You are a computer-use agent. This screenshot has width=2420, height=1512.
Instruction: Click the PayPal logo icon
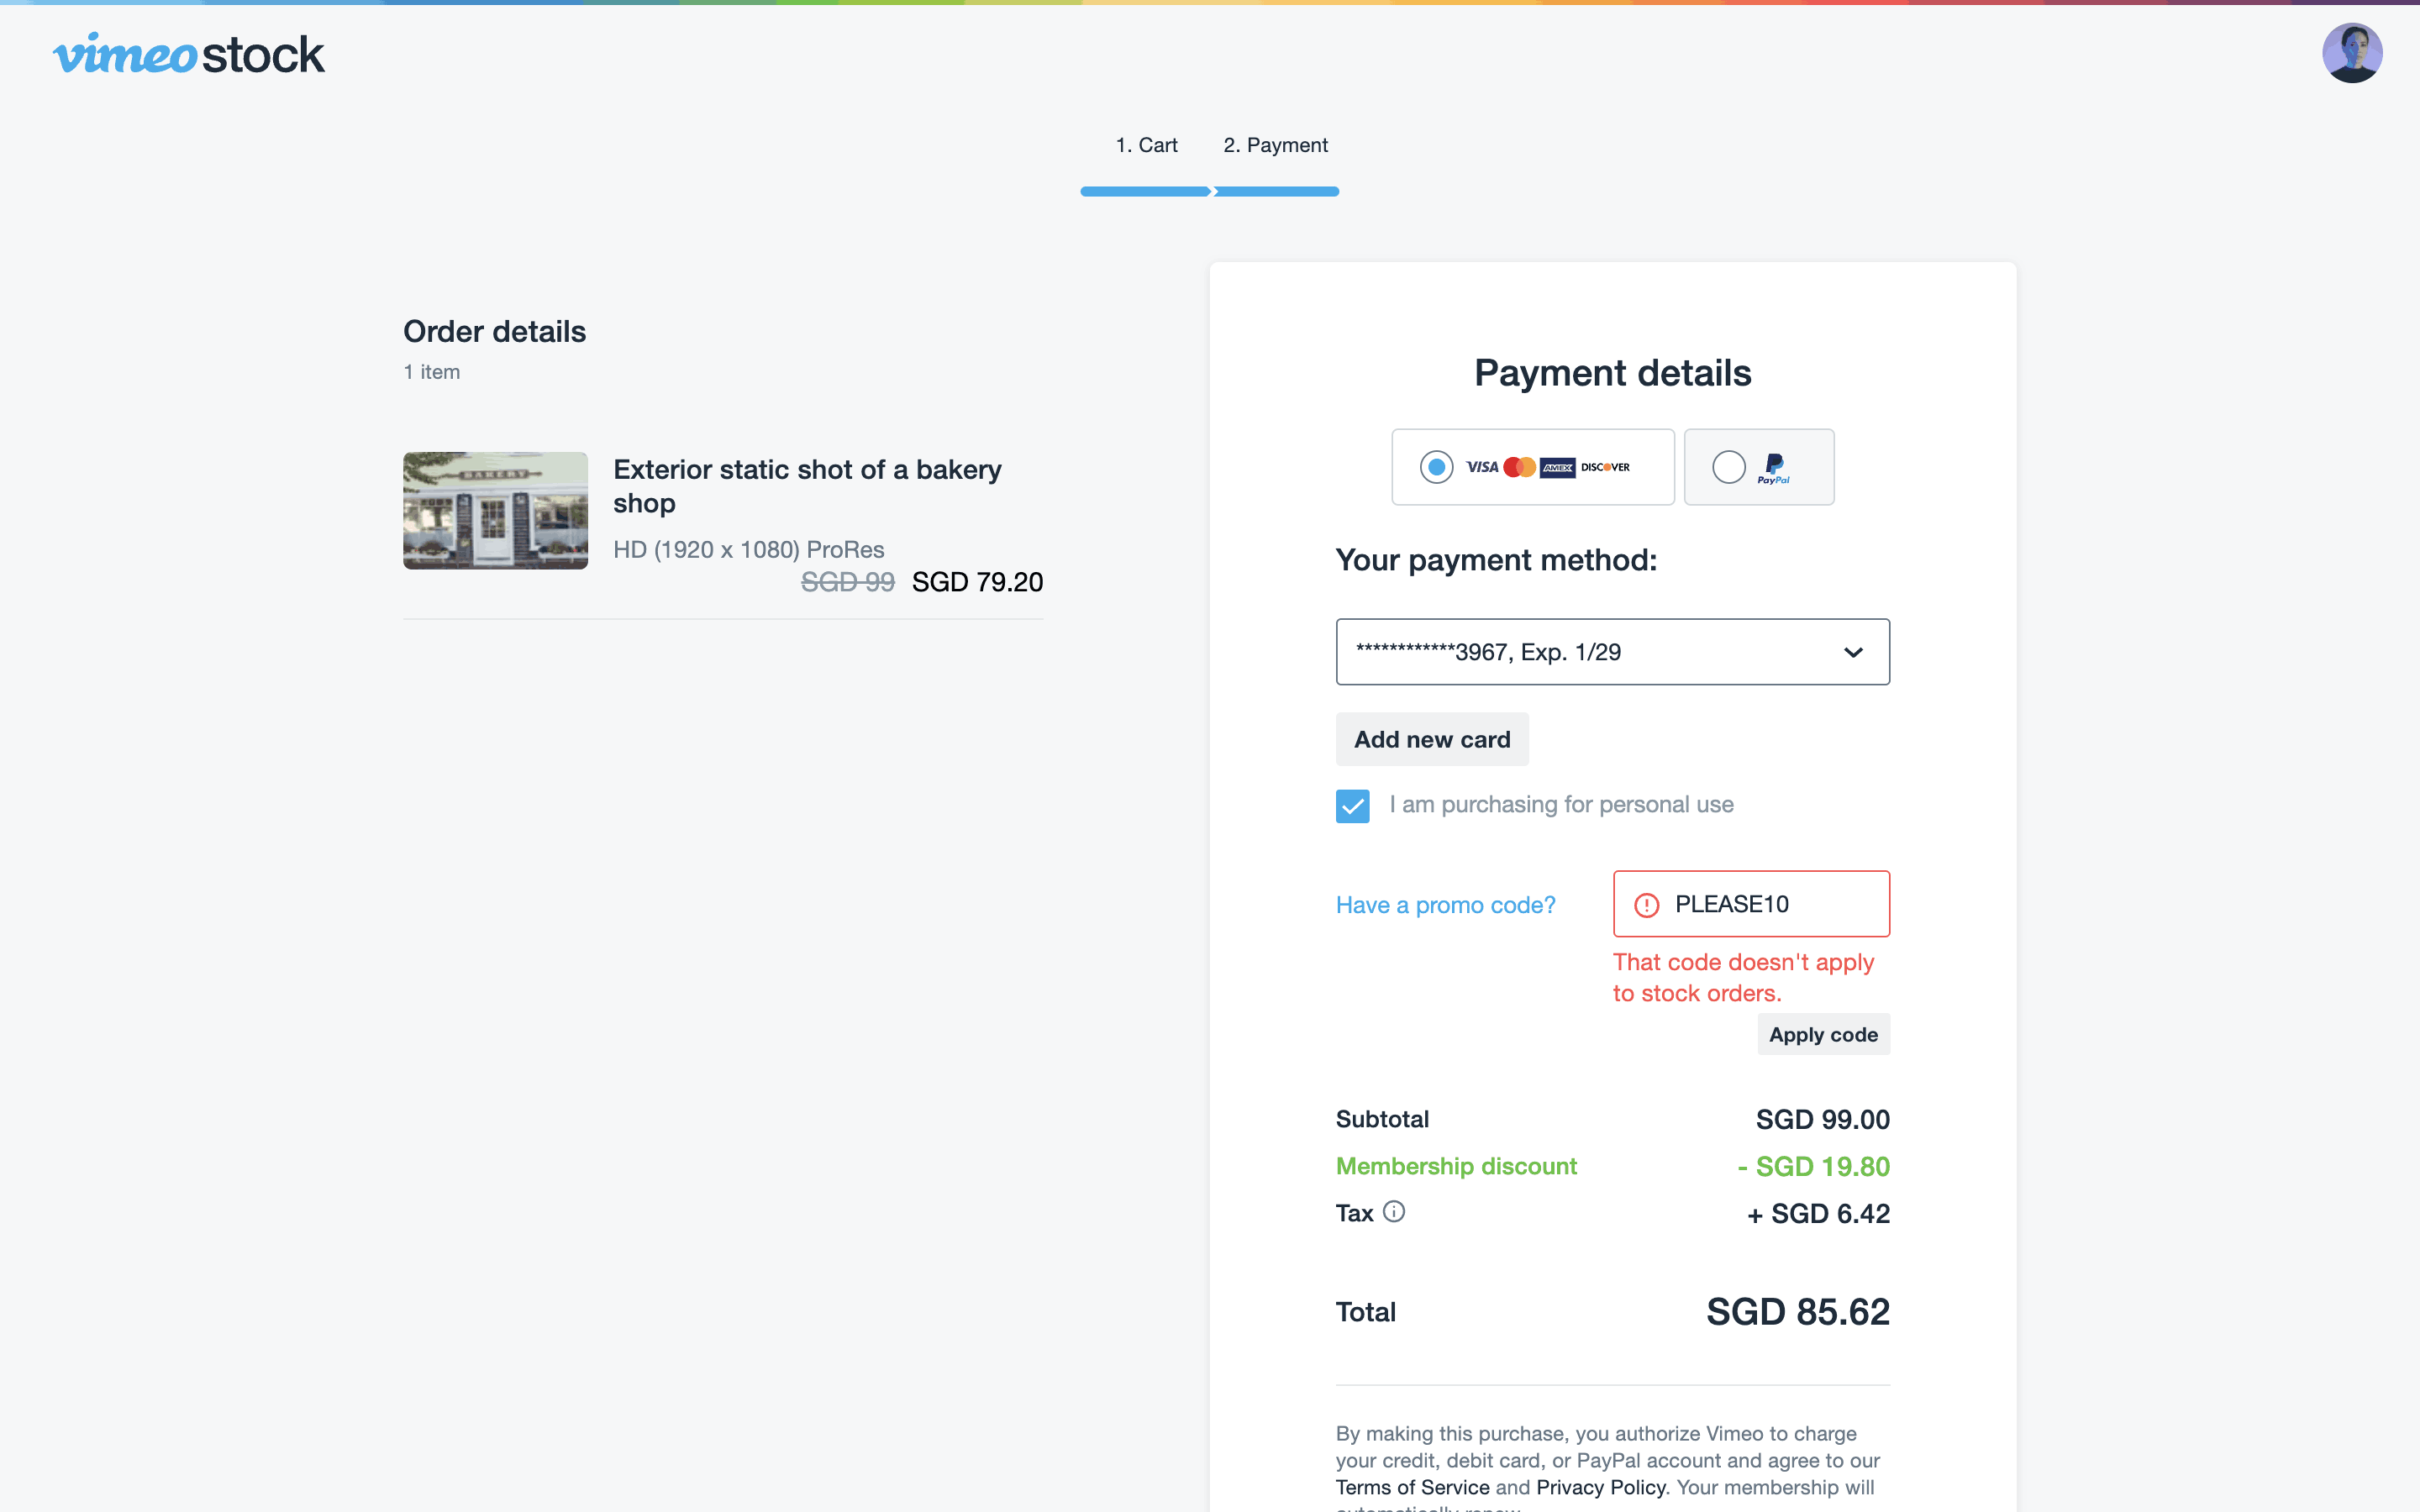point(1774,467)
